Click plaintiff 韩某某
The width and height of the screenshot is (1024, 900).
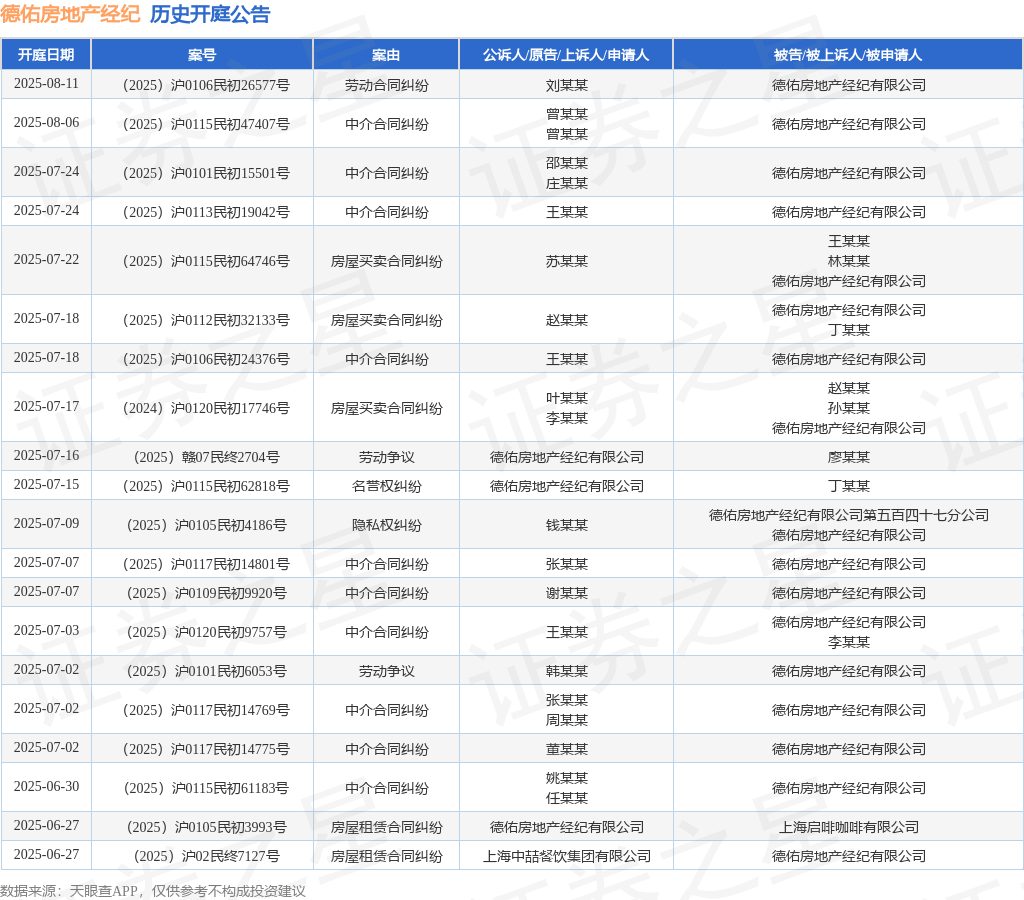[x=567, y=671]
